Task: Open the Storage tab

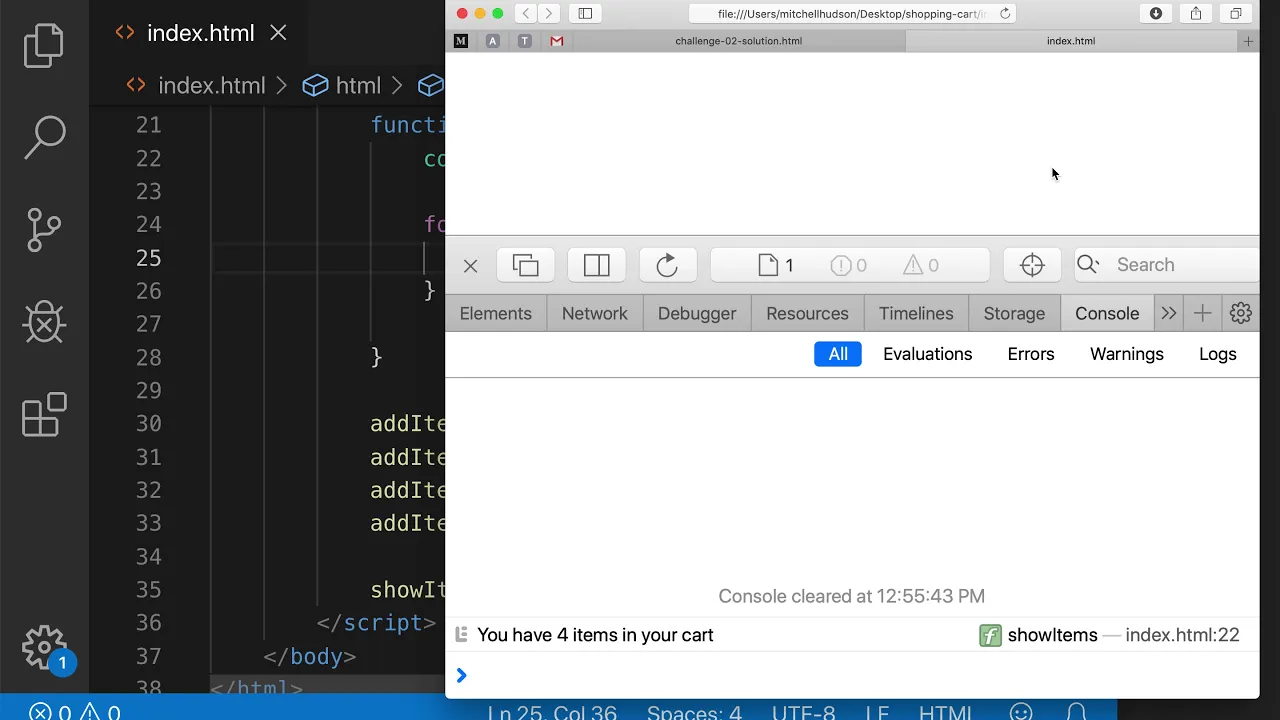Action: [x=1014, y=313]
